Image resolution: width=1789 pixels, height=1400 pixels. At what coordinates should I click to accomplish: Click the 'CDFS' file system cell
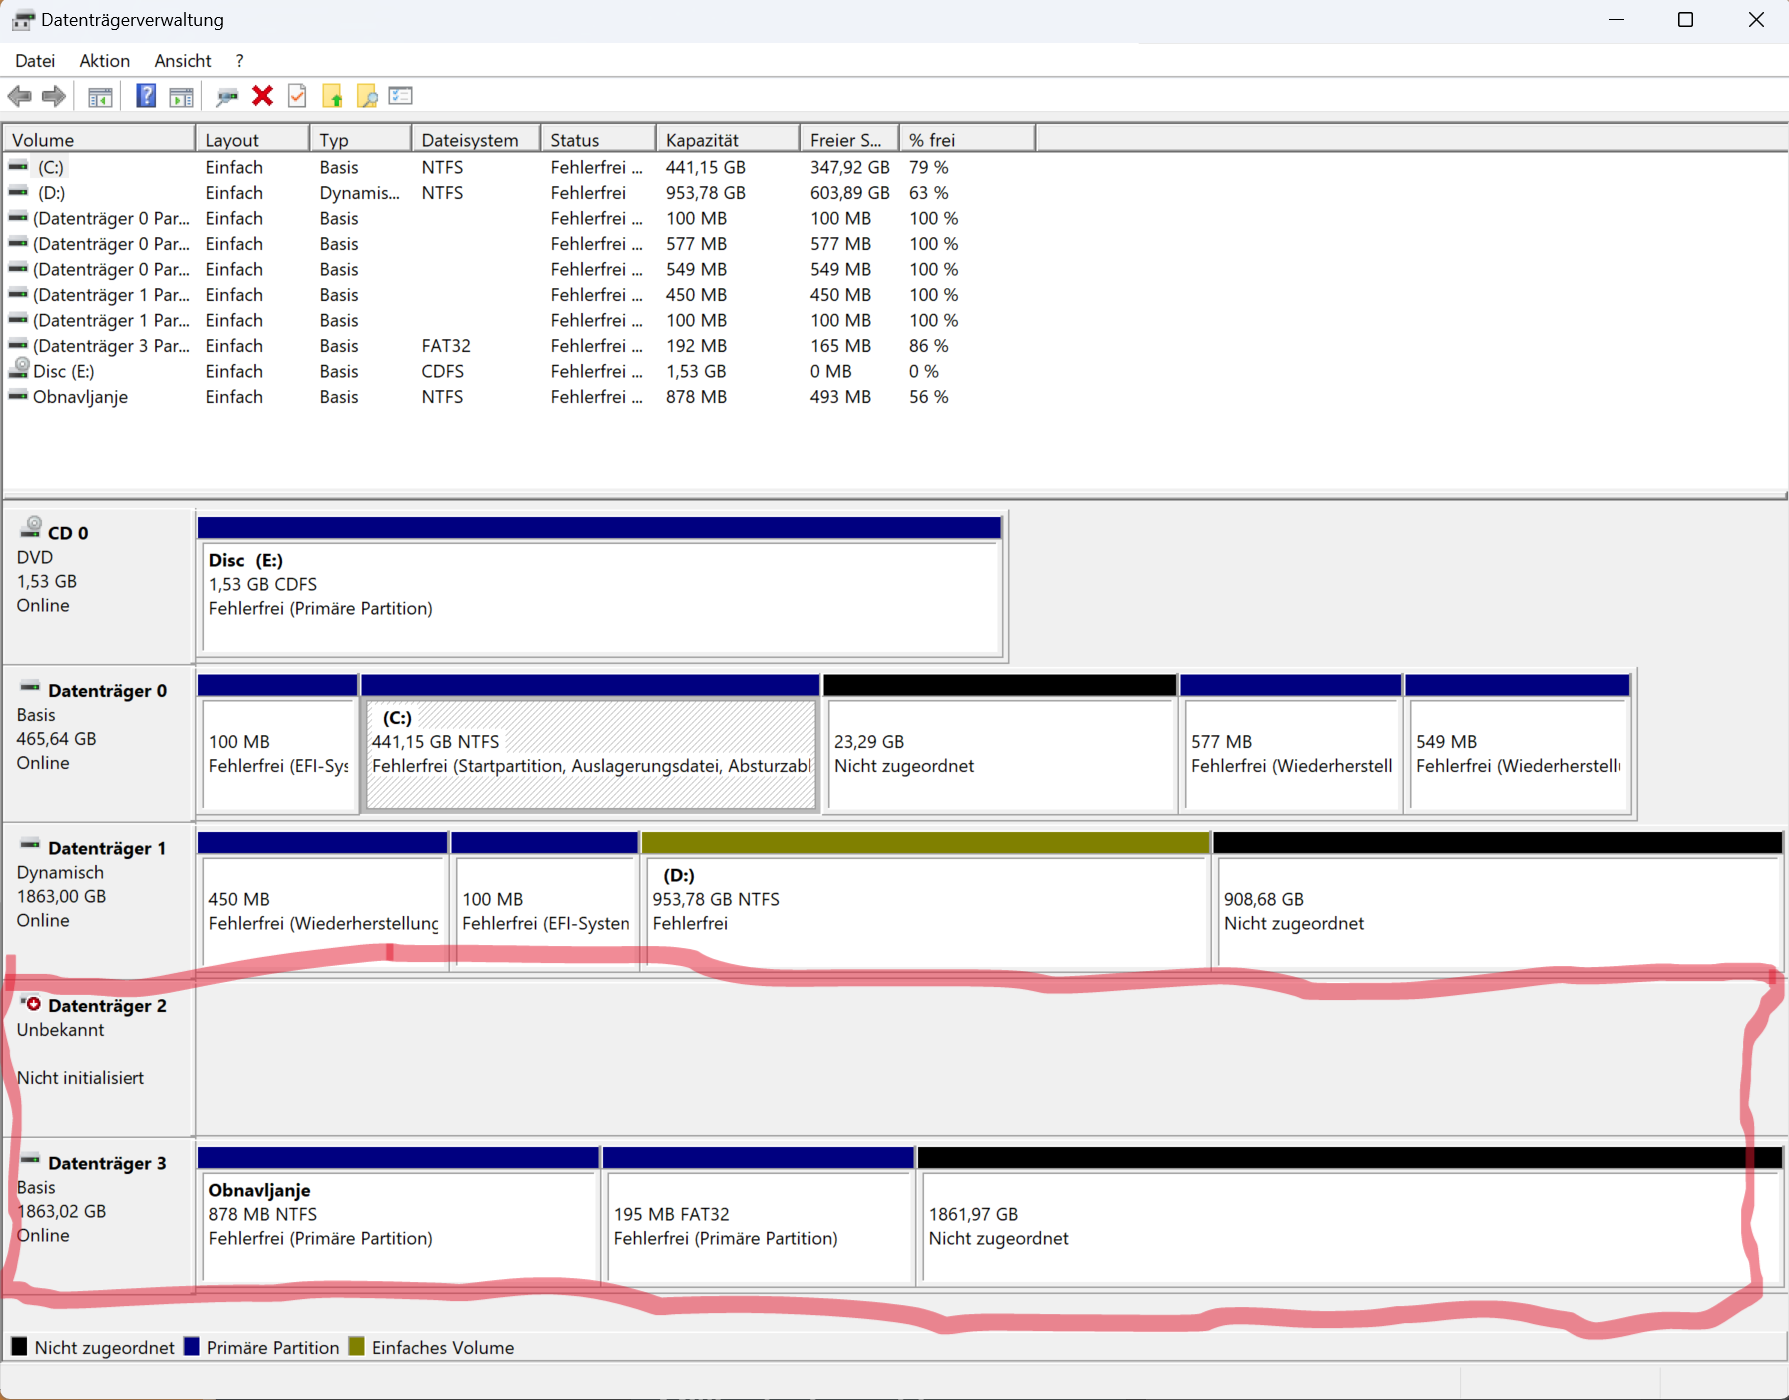click(x=443, y=371)
